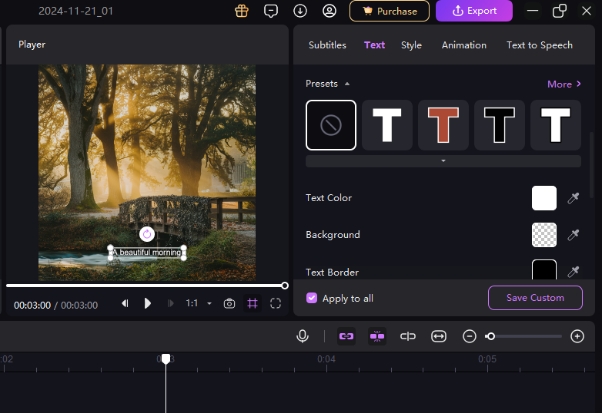Switch to the Animation tab

(464, 45)
